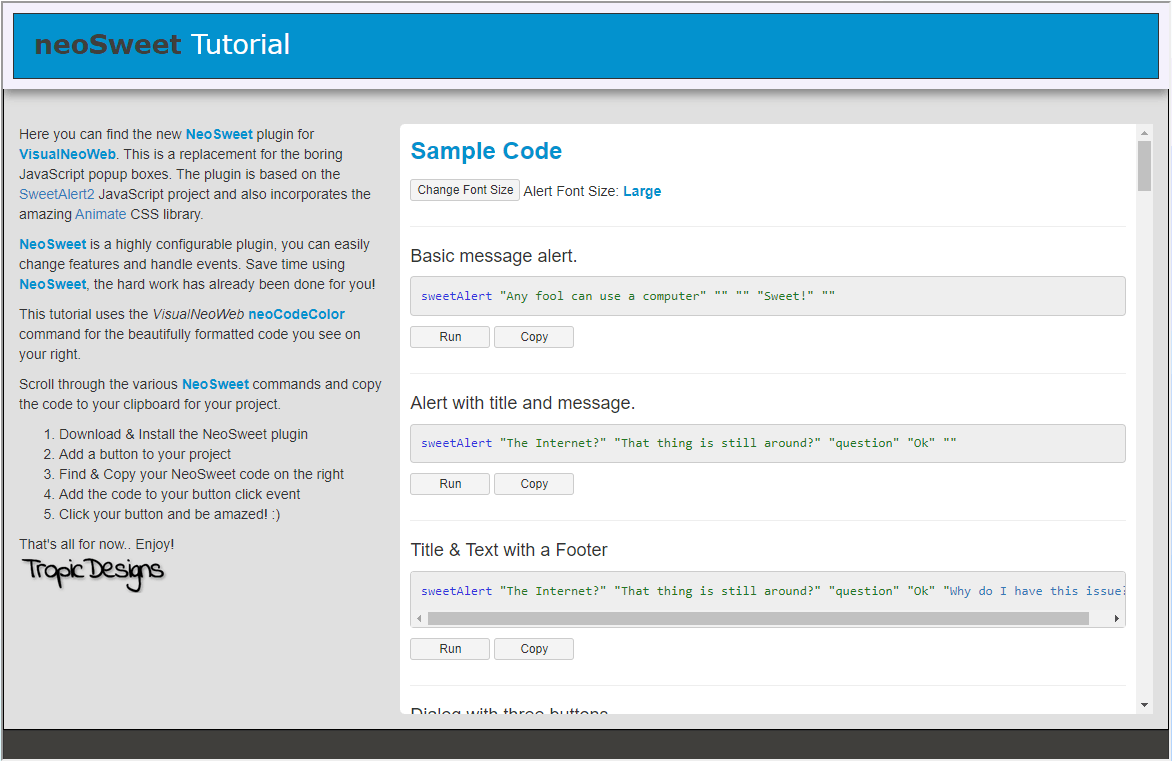This screenshot has height=761, width=1172.
Task: Click the vertical scrollbar thumb of Sample Code
Action: 1144,166
